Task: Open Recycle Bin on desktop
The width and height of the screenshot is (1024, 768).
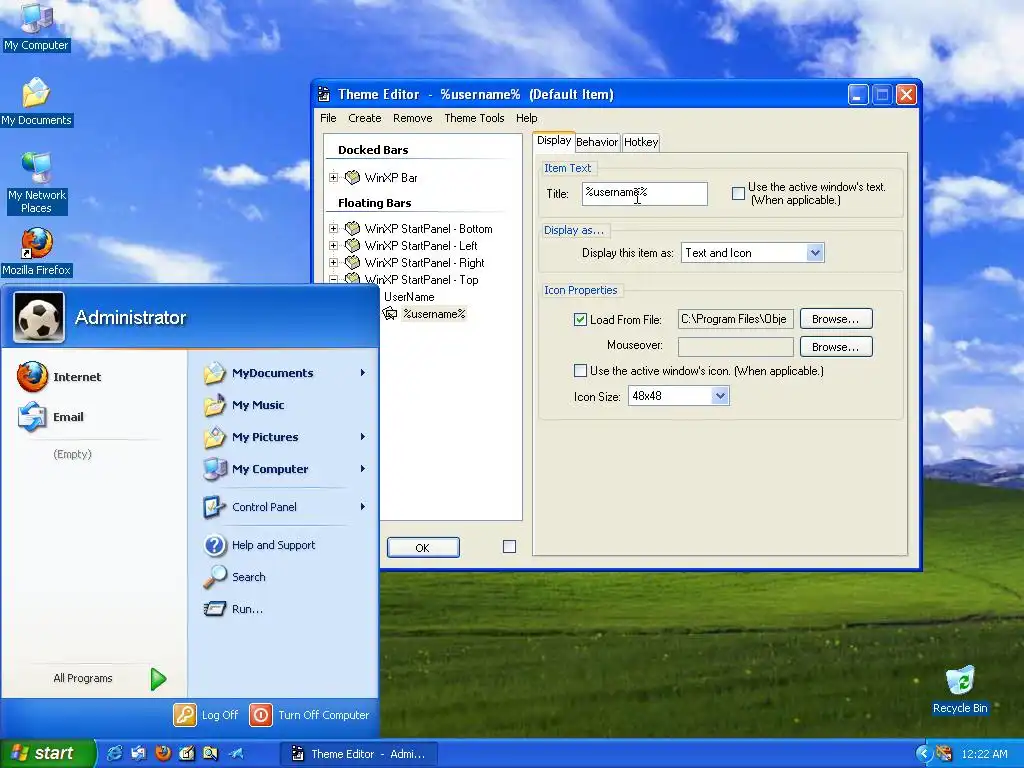Action: (960, 690)
